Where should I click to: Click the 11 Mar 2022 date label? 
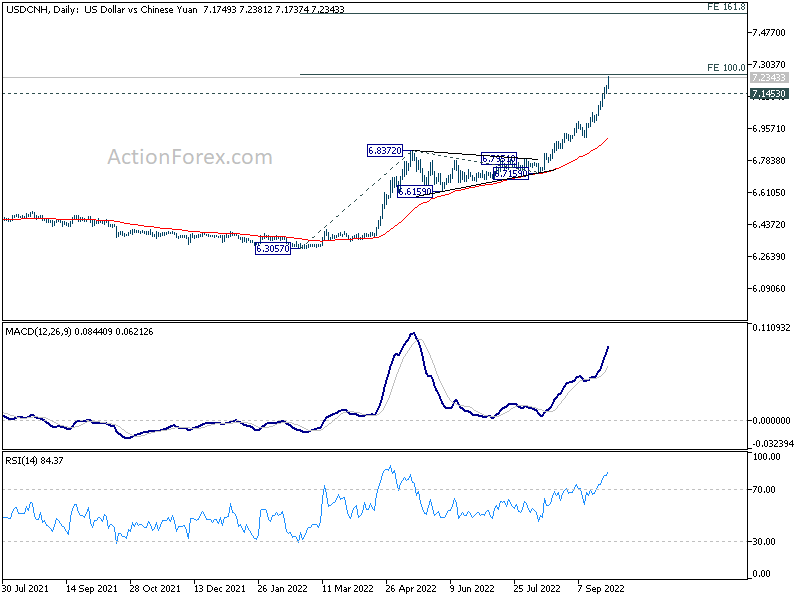pyautogui.click(x=347, y=589)
